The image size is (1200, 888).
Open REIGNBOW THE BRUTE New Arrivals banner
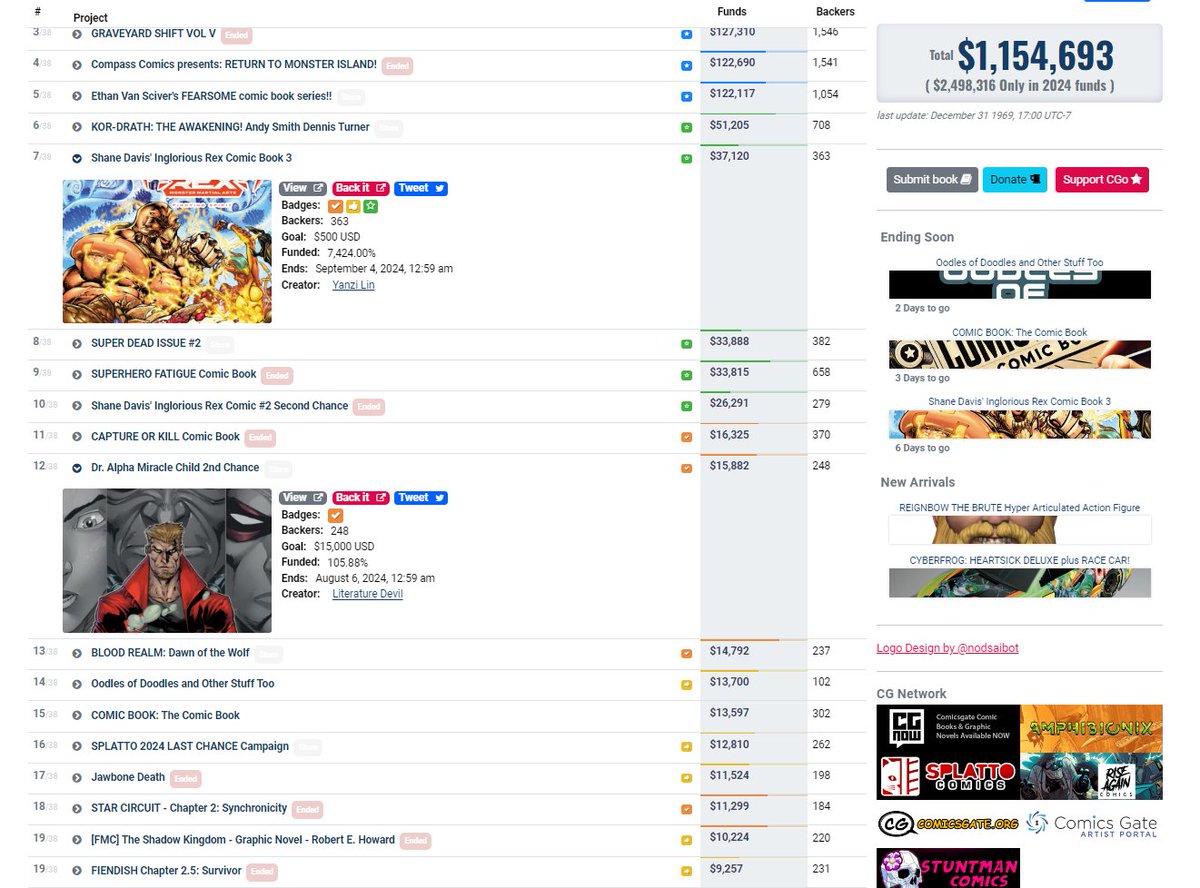pos(1020,529)
